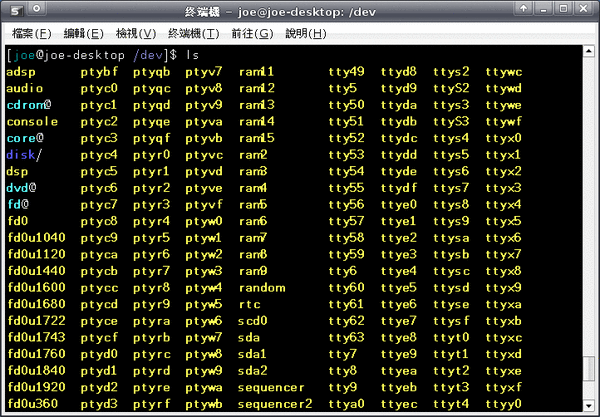Click the ls command text
The height and width of the screenshot is (417, 600).
click(x=192, y=55)
